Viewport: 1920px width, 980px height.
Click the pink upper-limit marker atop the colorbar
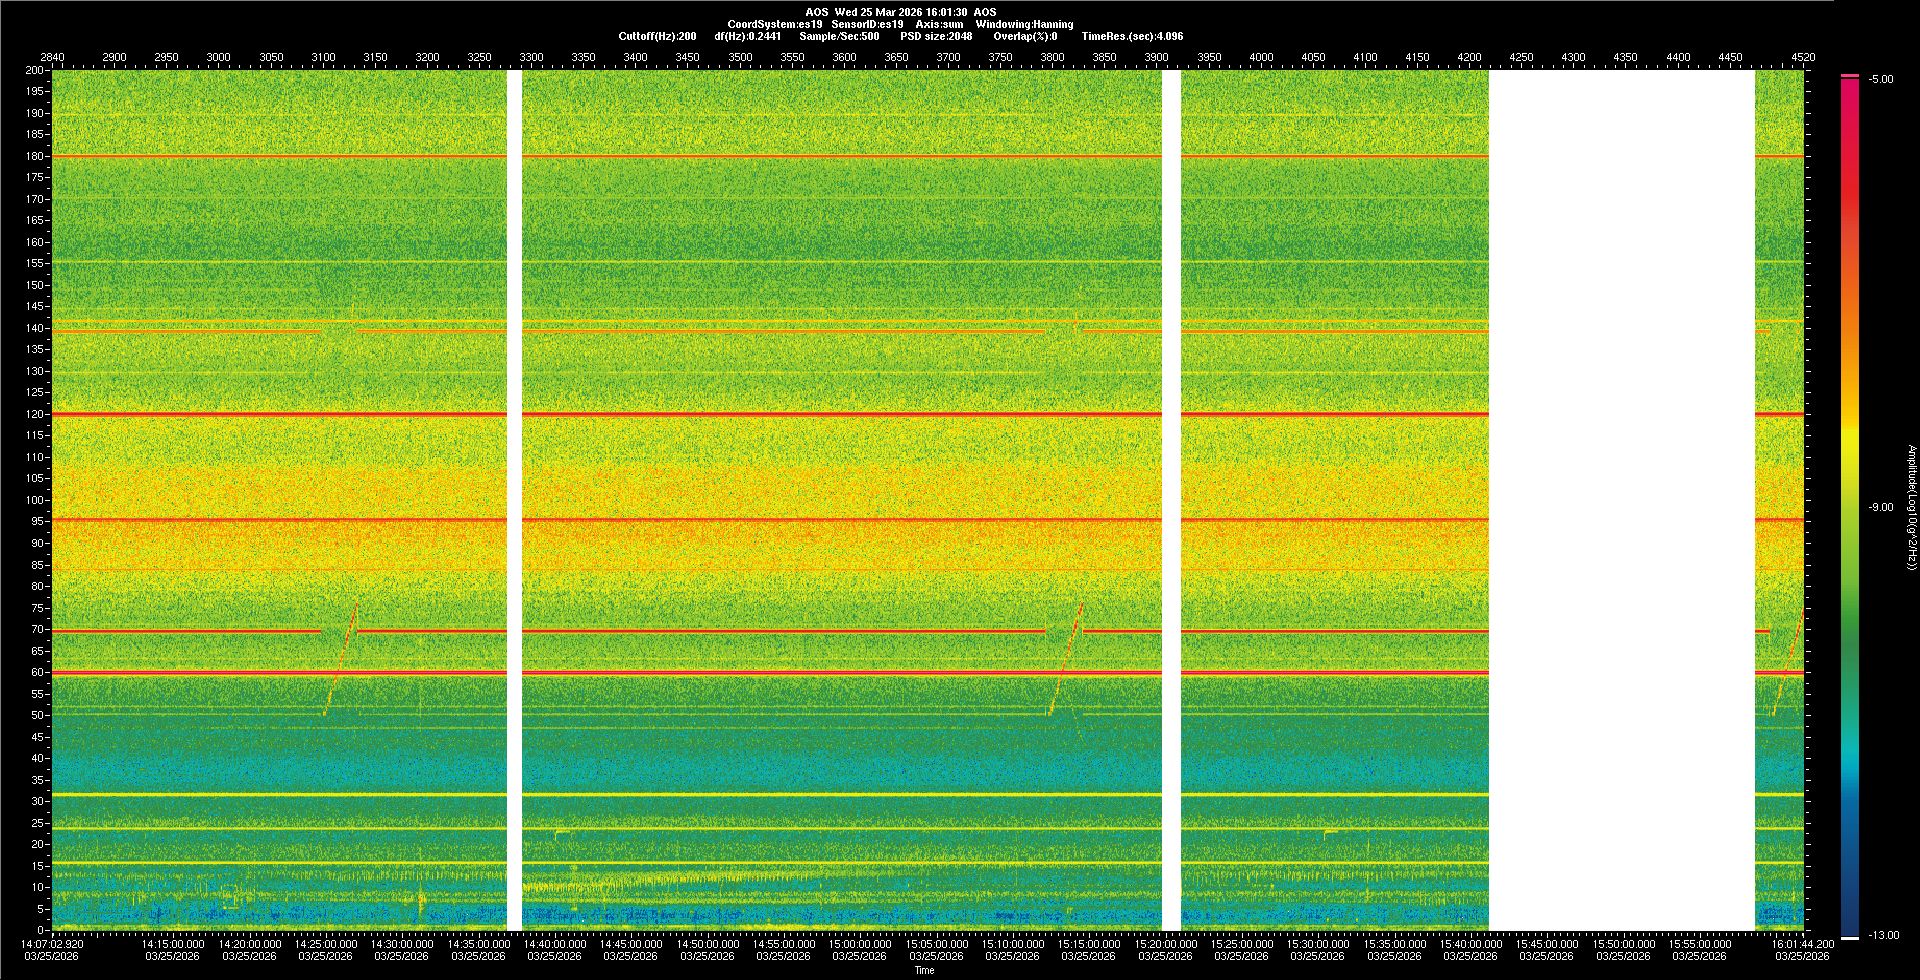click(x=1850, y=76)
